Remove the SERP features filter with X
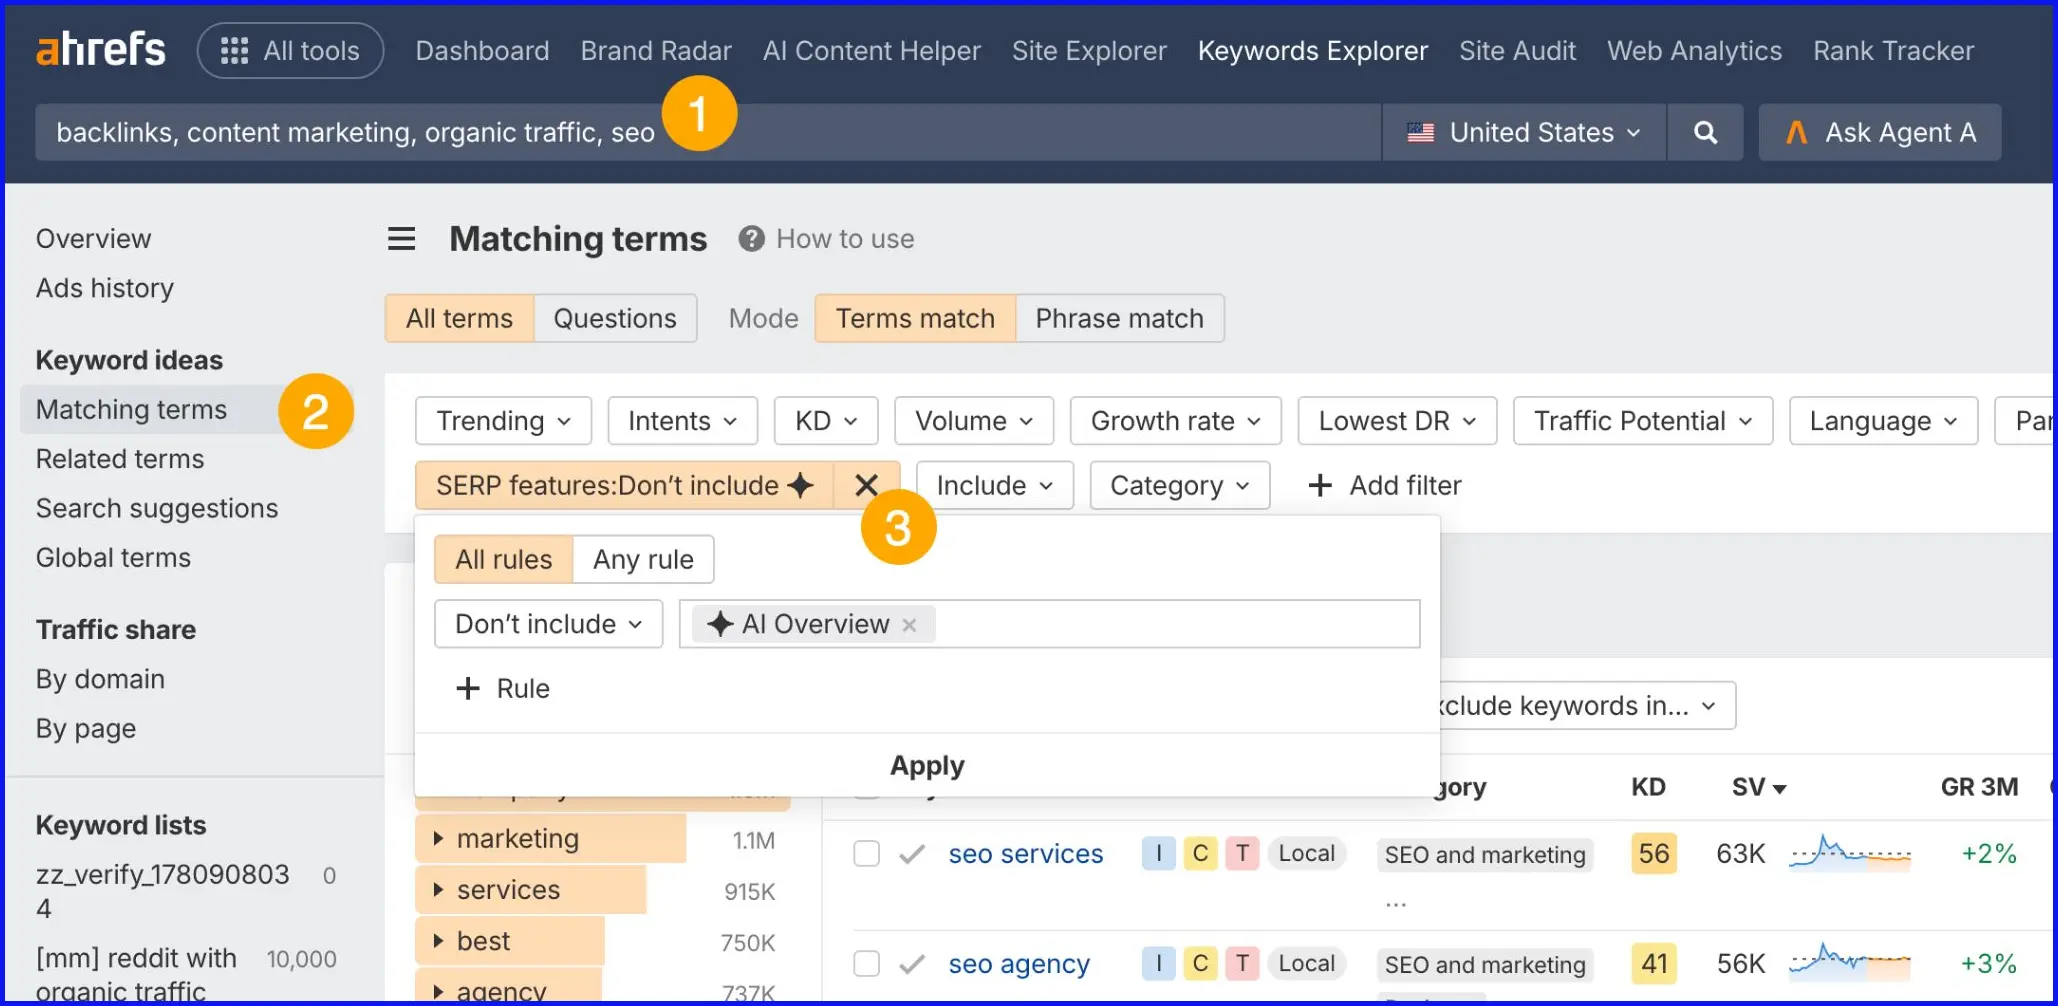 [x=866, y=485]
